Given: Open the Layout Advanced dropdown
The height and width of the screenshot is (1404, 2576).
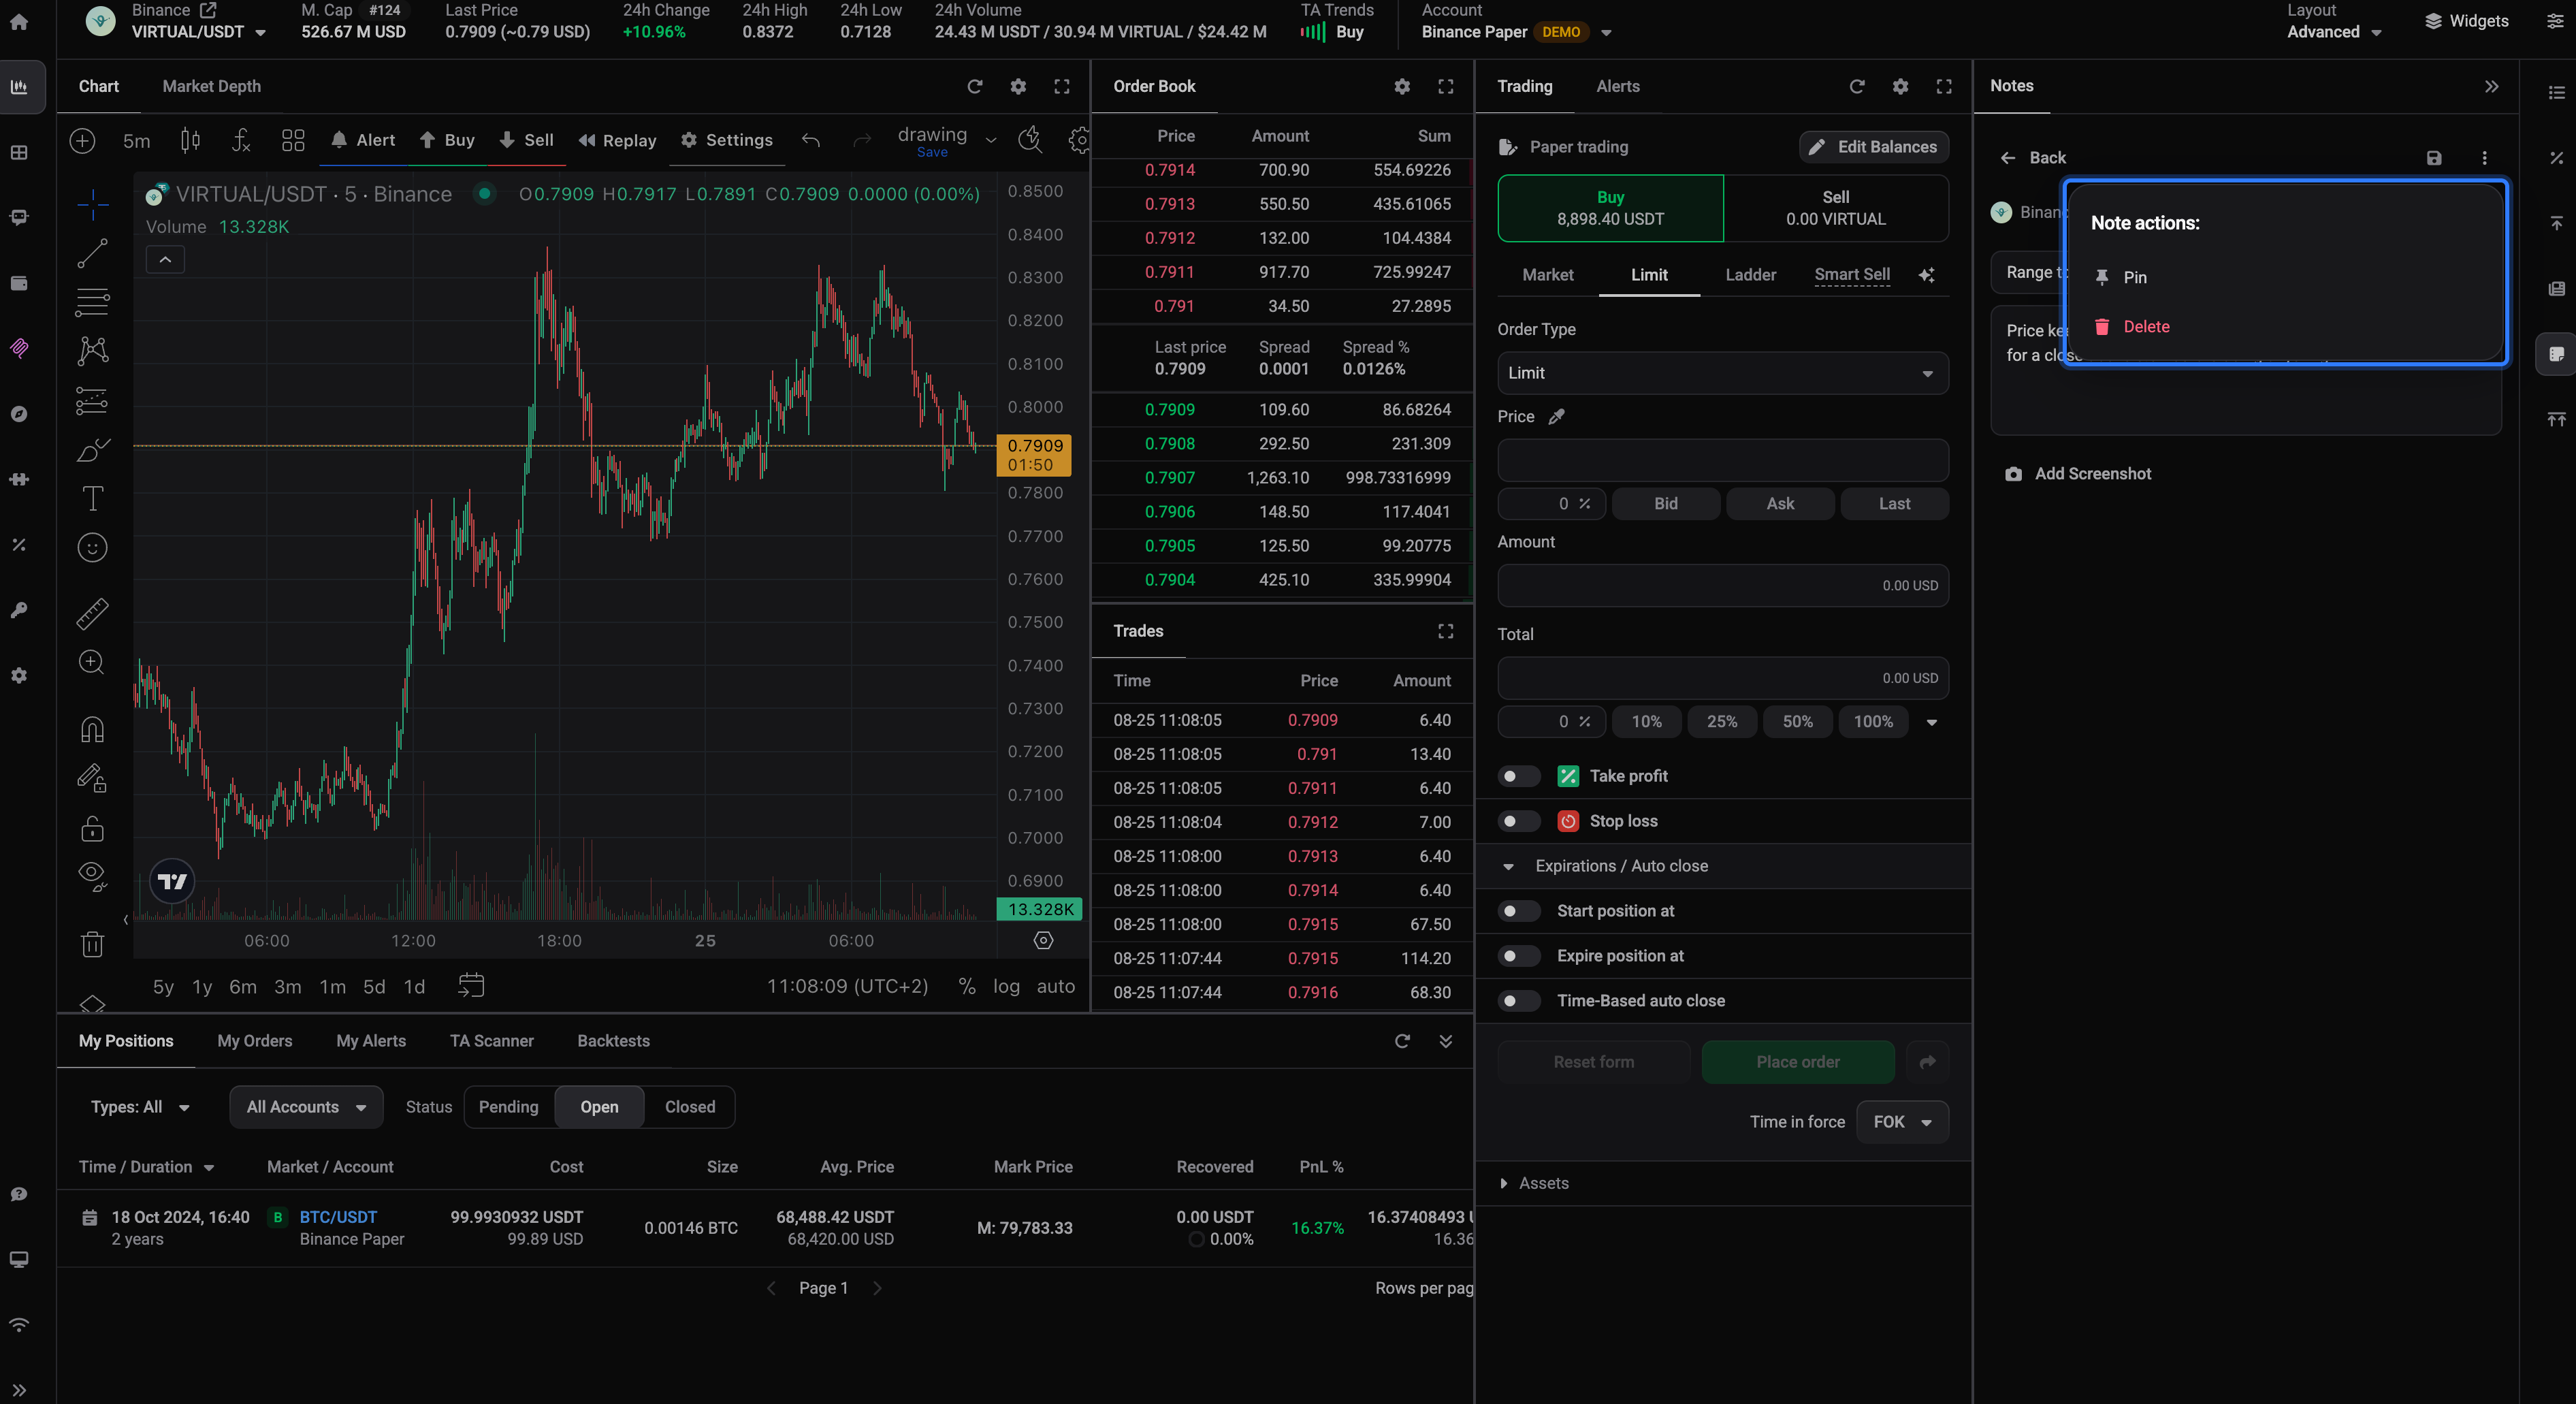Looking at the screenshot, I should [2334, 32].
